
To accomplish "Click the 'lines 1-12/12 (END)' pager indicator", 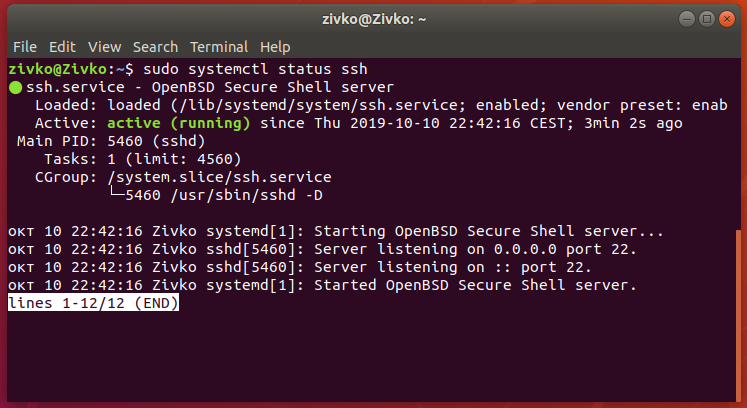I will (93, 303).
